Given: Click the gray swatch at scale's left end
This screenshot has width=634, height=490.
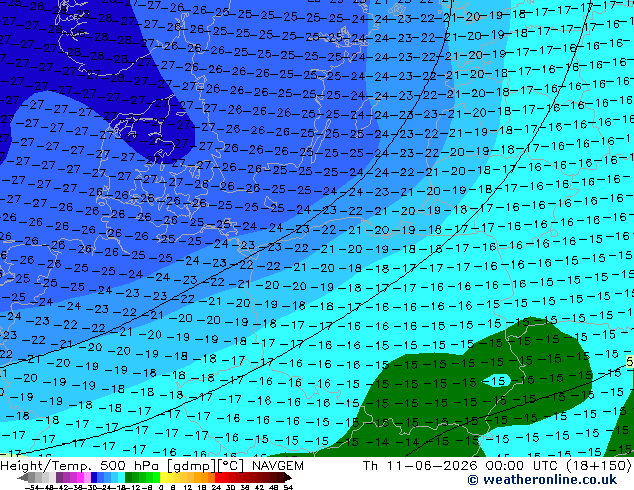Looking at the screenshot, I should (x=23, y=477).
